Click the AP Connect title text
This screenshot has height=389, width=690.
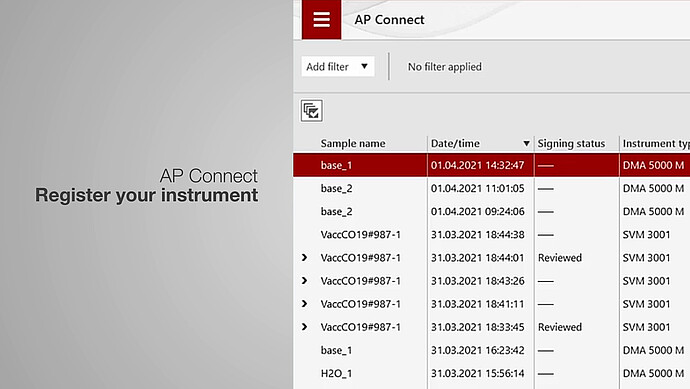coord(389,20)
